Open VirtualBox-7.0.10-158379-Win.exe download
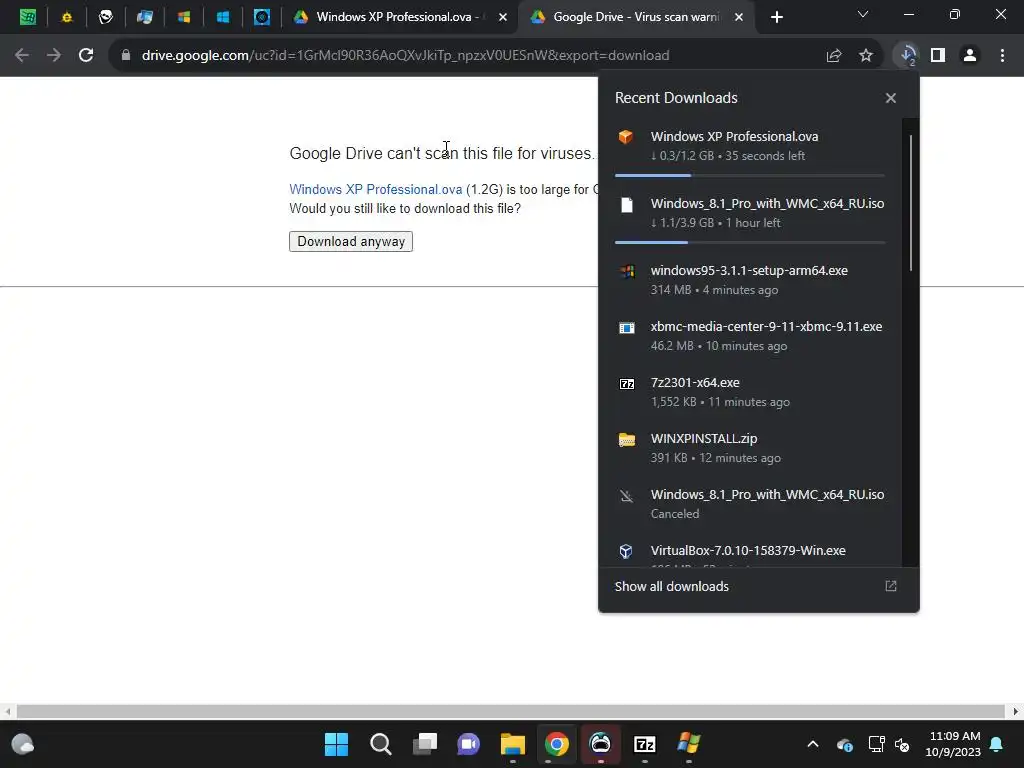This screenshot has height=768, width=1024. [750, 552]
